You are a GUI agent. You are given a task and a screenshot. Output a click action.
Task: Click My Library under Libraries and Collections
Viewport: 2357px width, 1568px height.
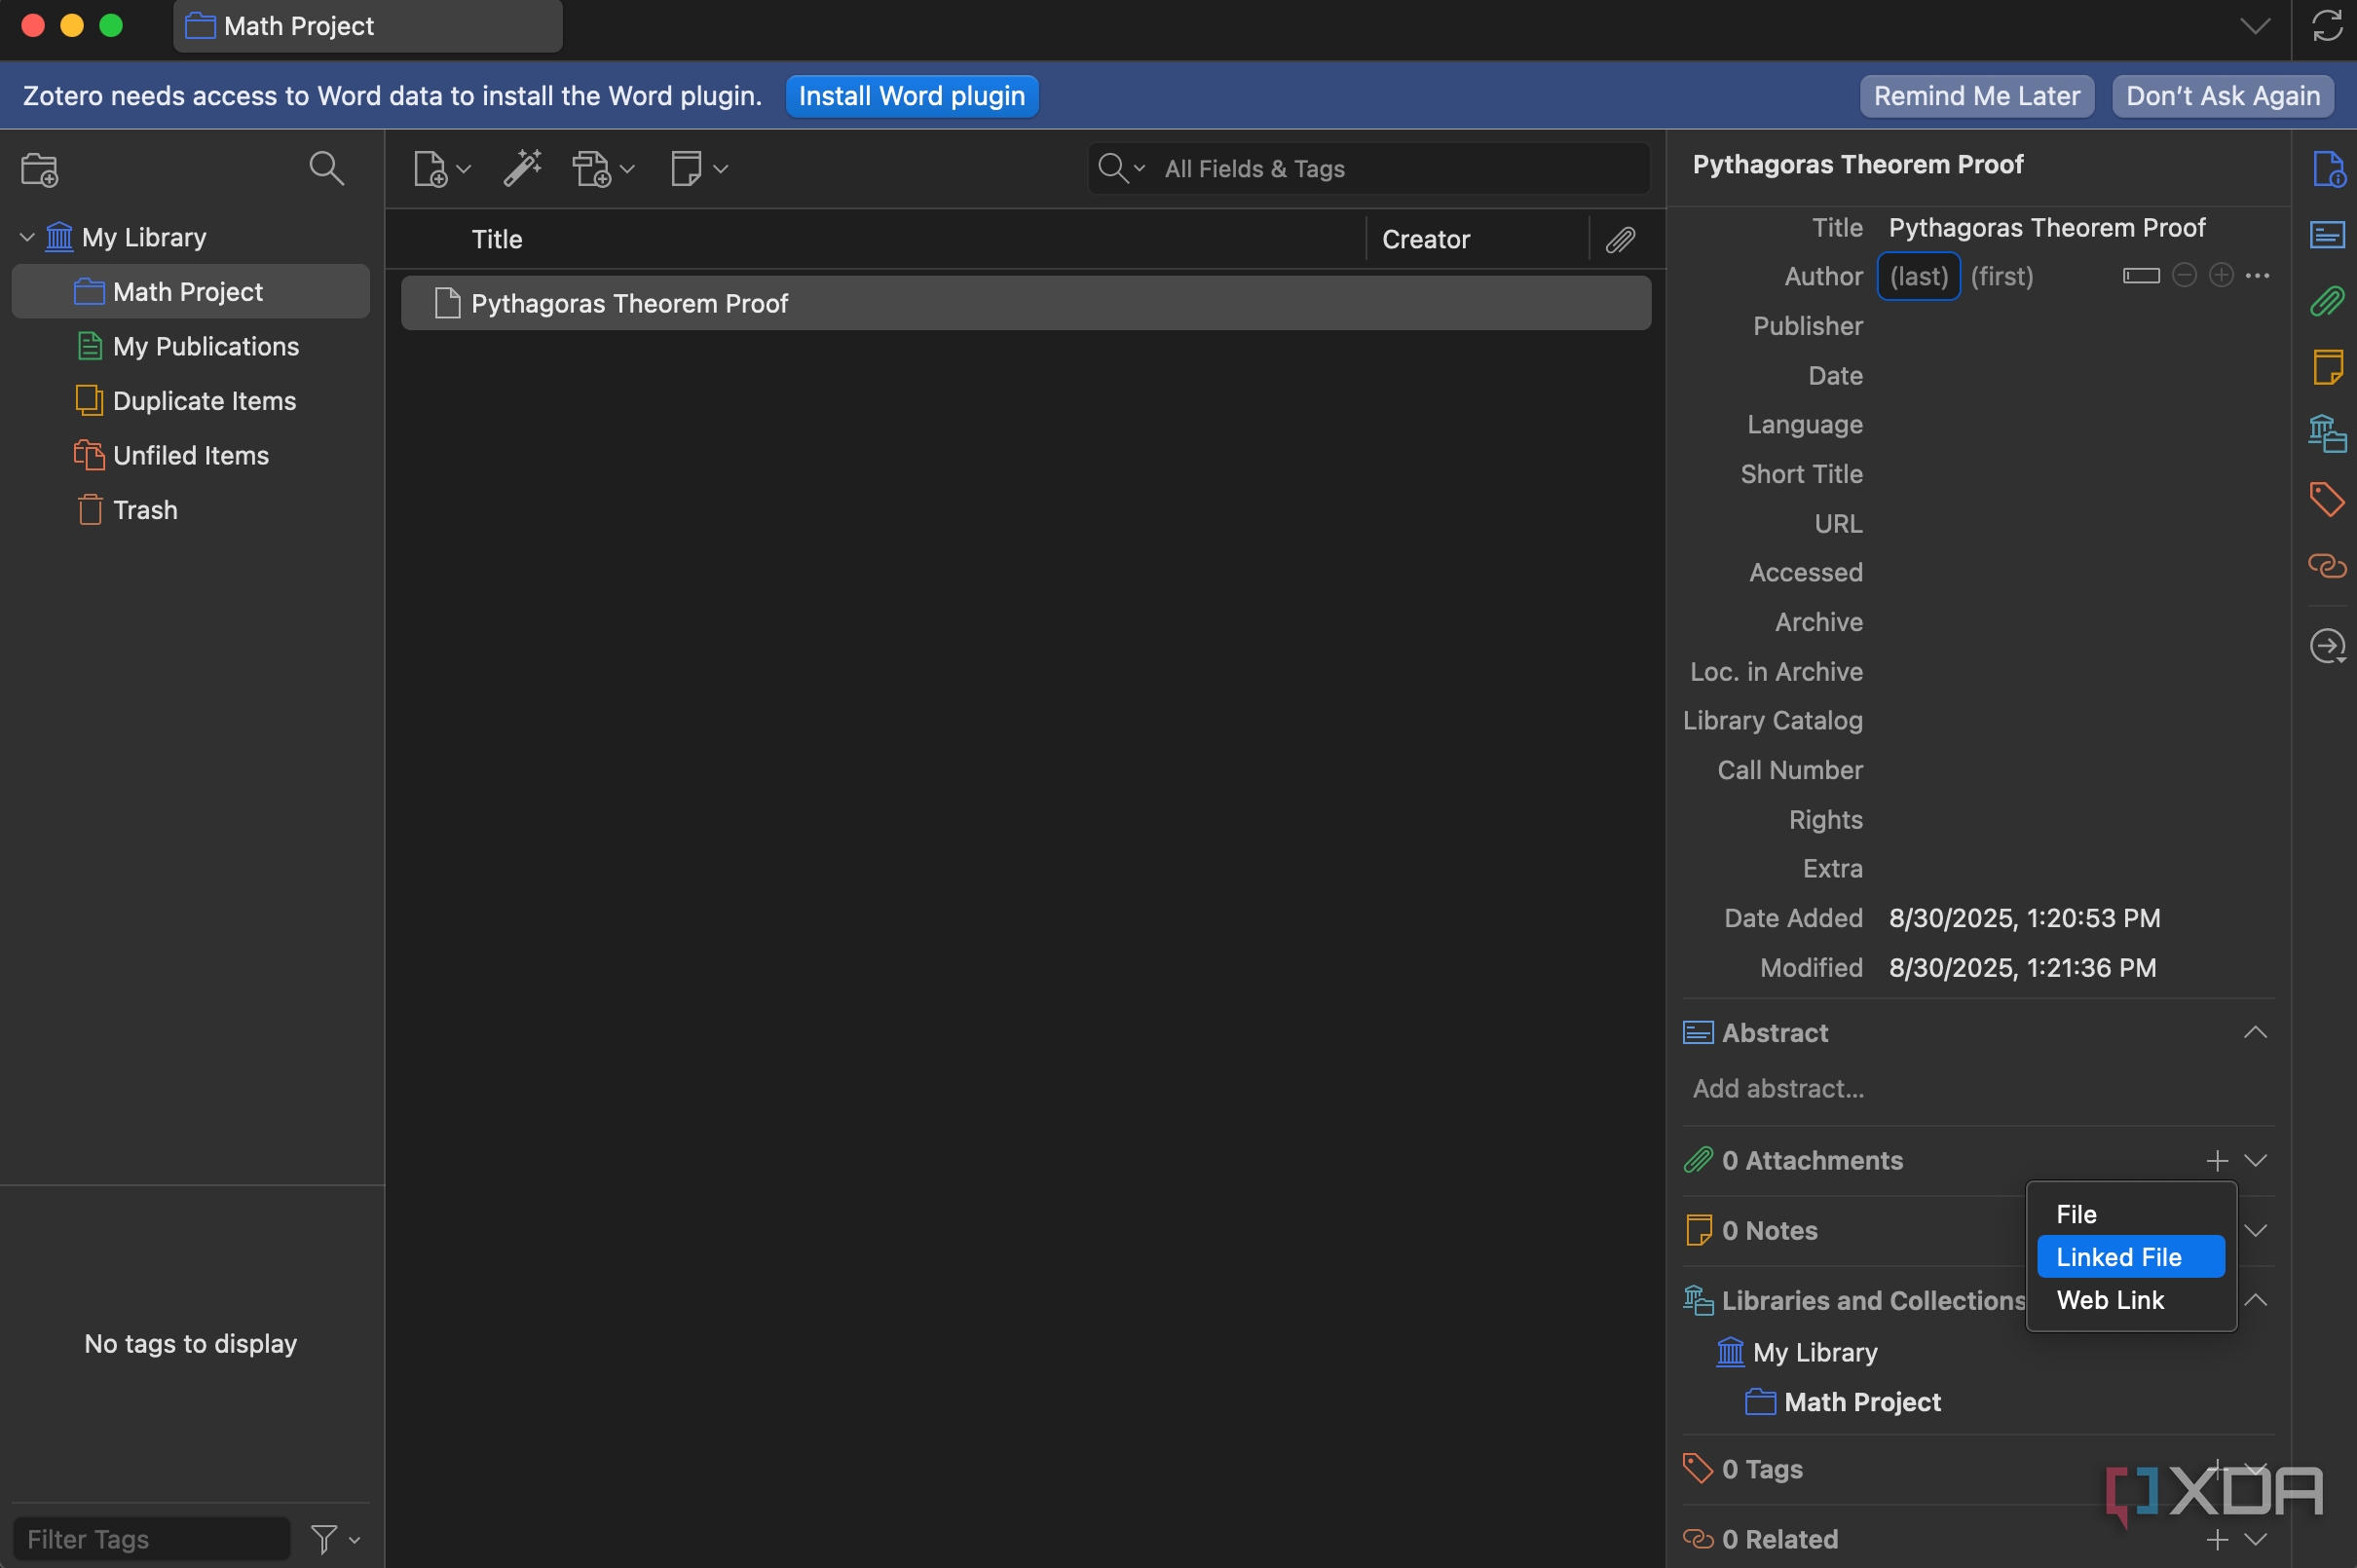(1797, 1352)
